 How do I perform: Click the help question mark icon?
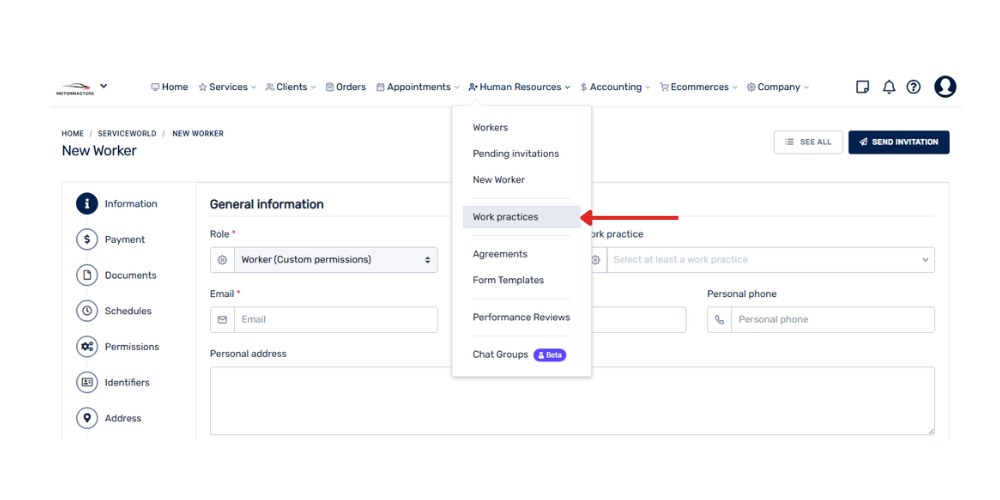914,87
